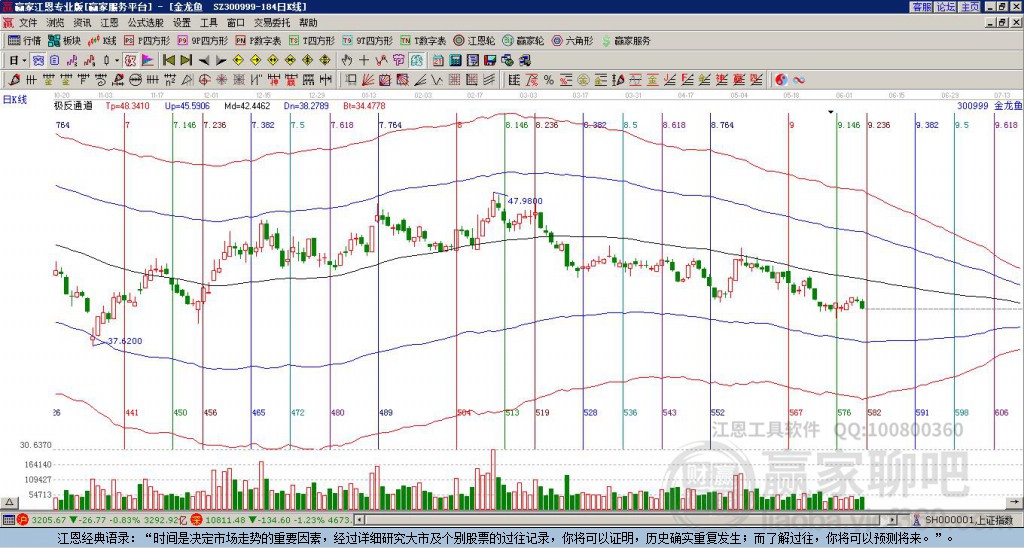Click the red floppy save icon

pos(490,61)
